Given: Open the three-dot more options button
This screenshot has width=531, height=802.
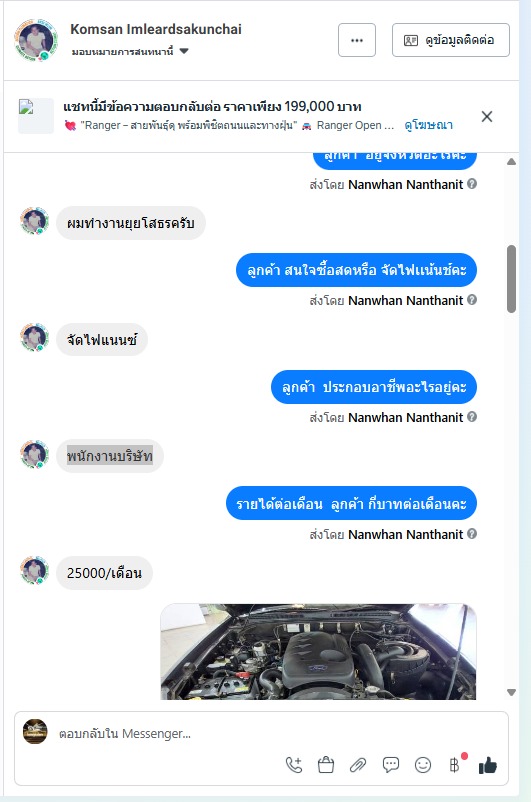Looking at the screenshot, I should pos(357,40).
